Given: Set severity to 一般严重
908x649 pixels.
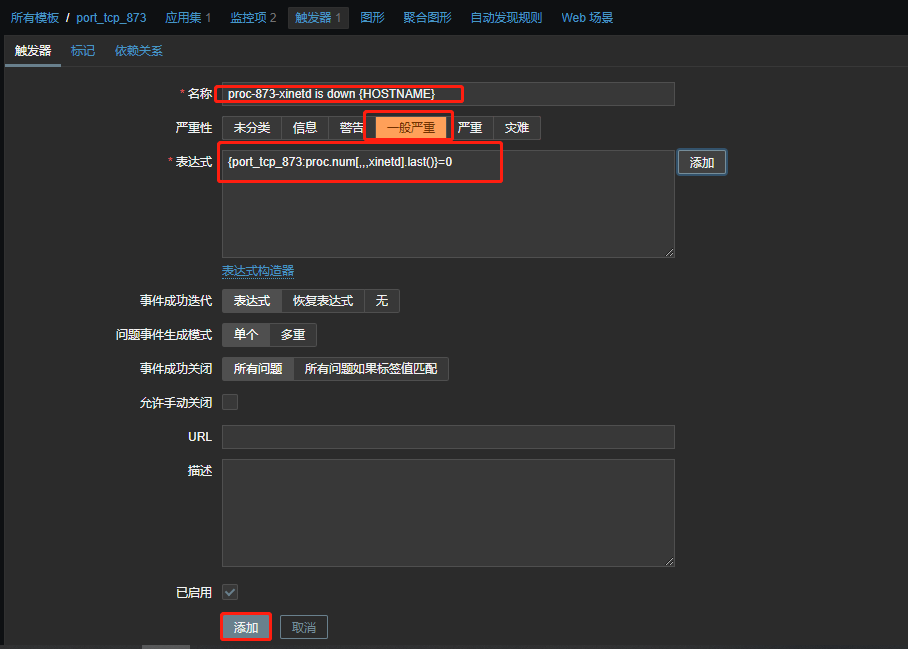Looking at the screenshot, I should coord(411,128).
